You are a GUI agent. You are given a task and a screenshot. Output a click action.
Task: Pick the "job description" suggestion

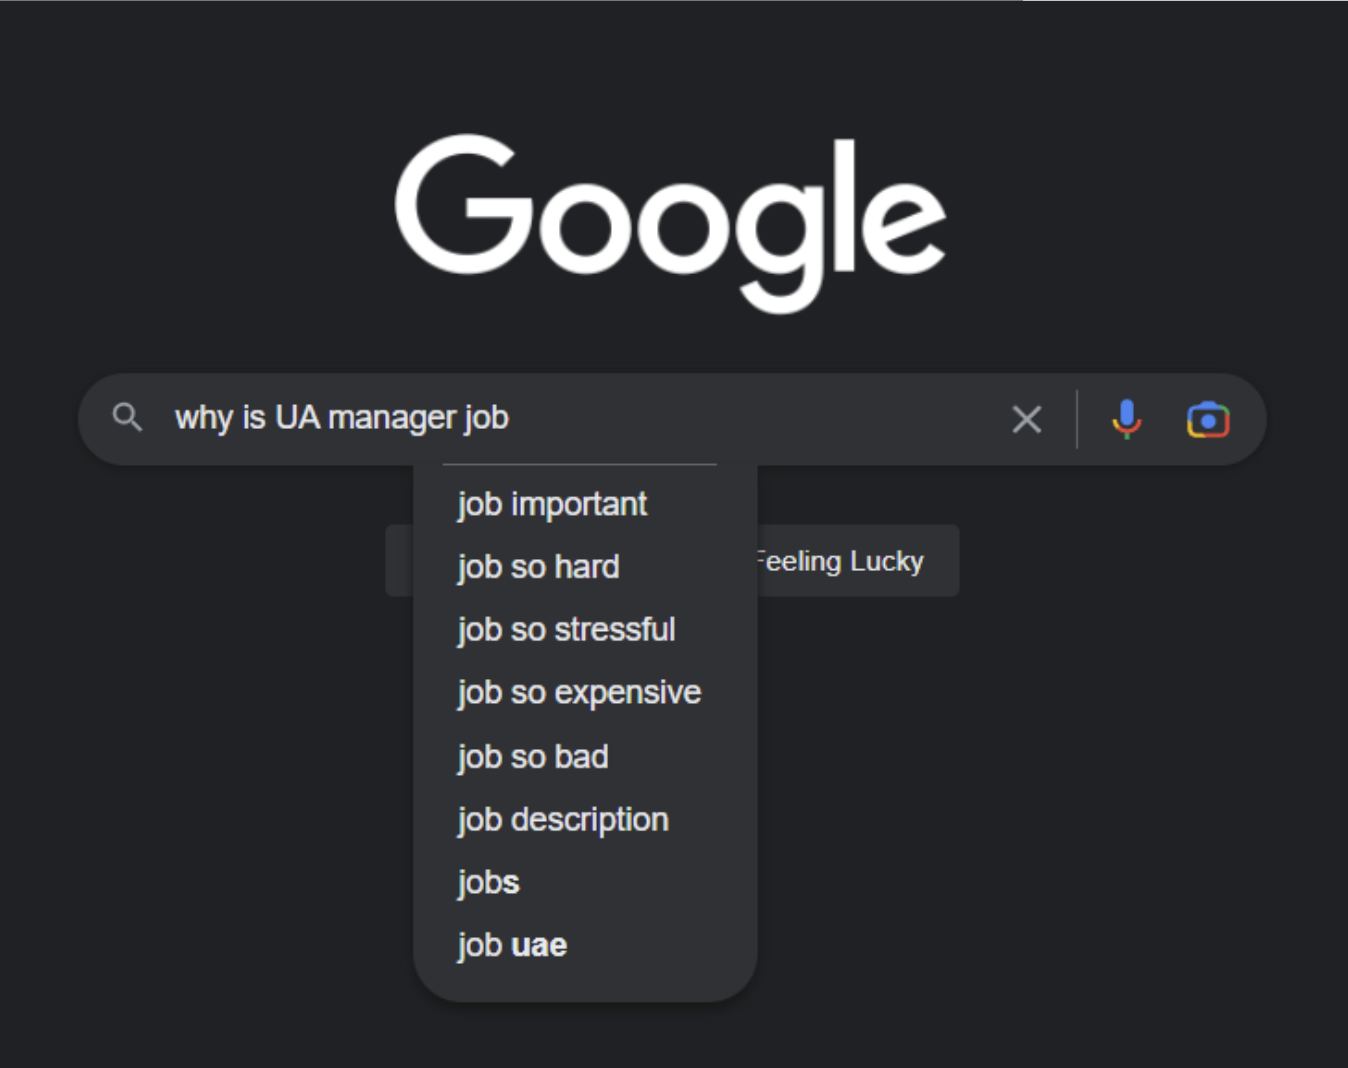coord(585,820)
